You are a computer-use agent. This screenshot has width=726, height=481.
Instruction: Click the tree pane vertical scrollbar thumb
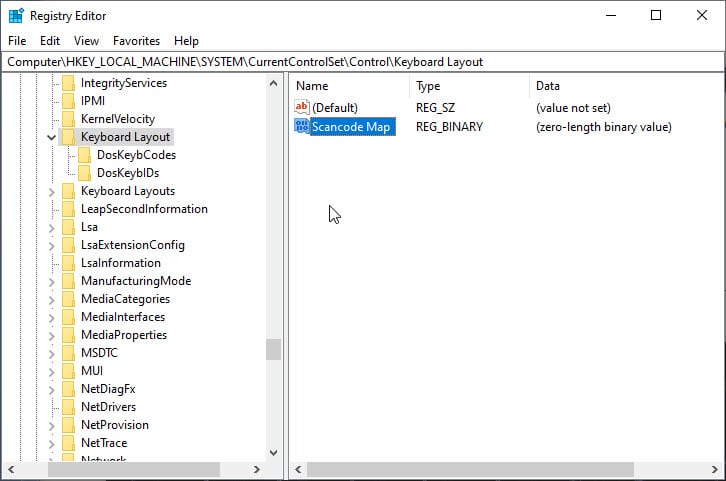273,350
